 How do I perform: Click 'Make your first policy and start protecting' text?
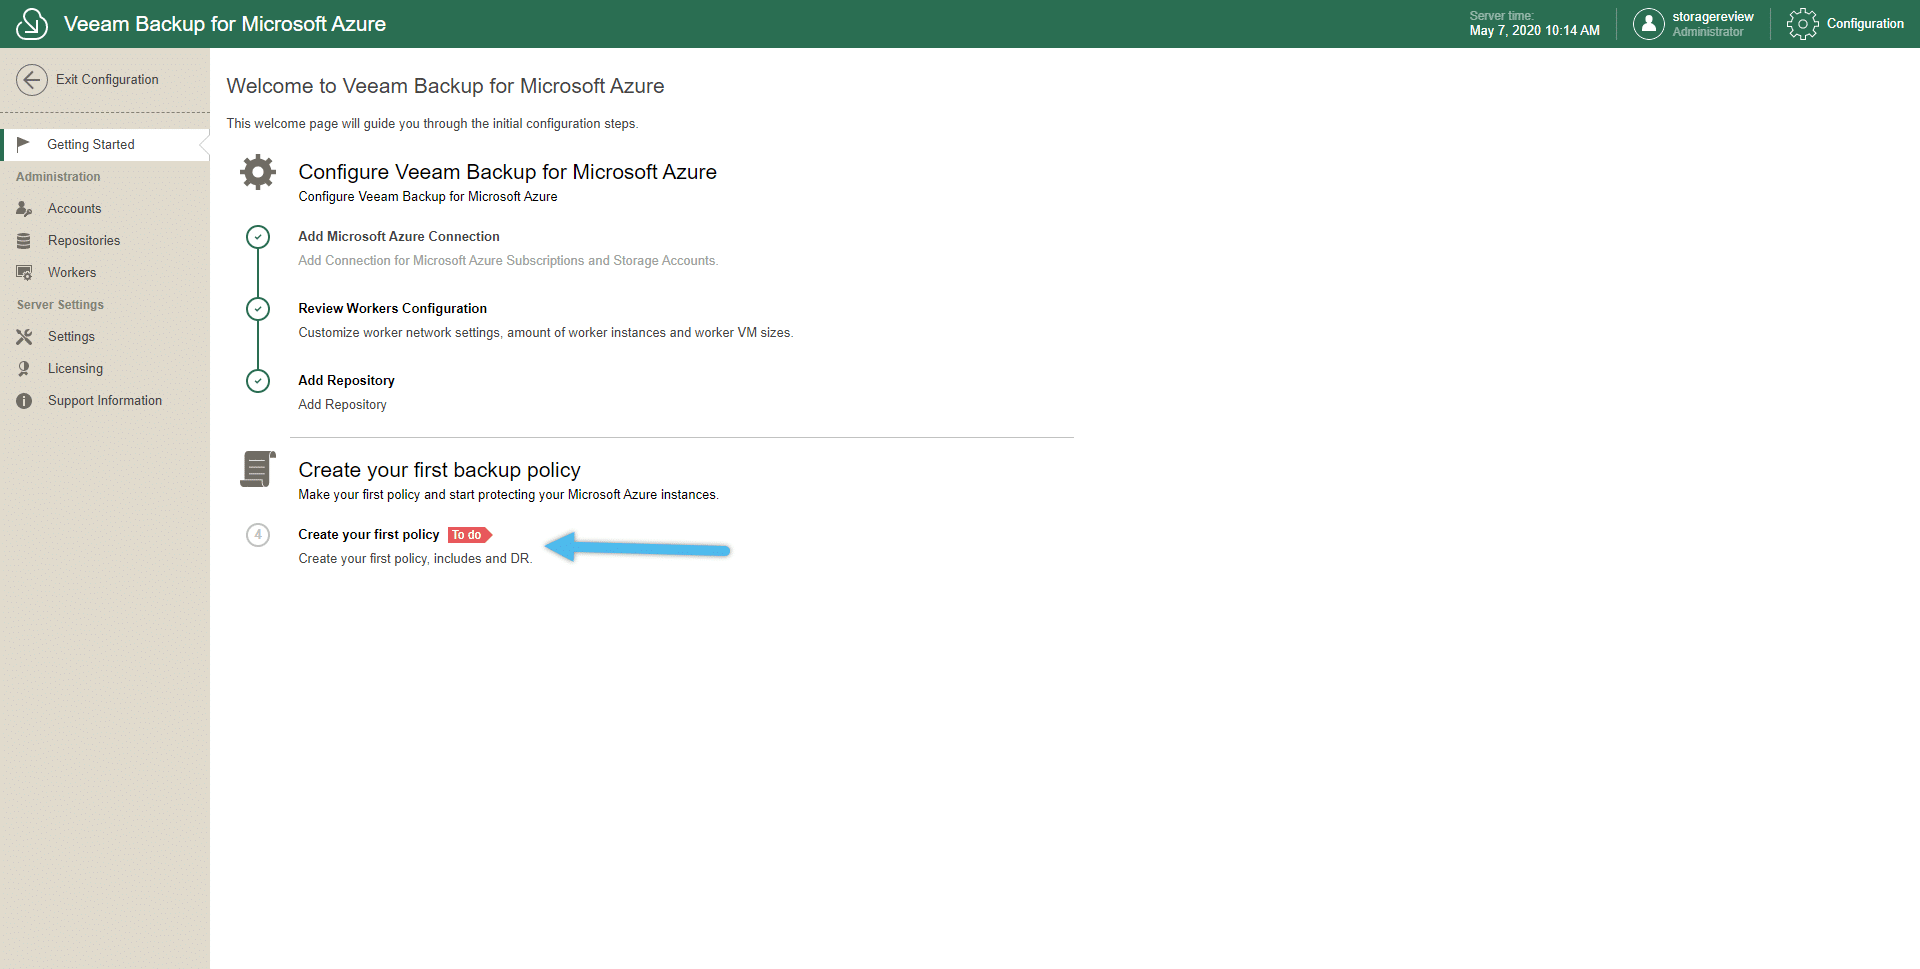click(508, 494)
